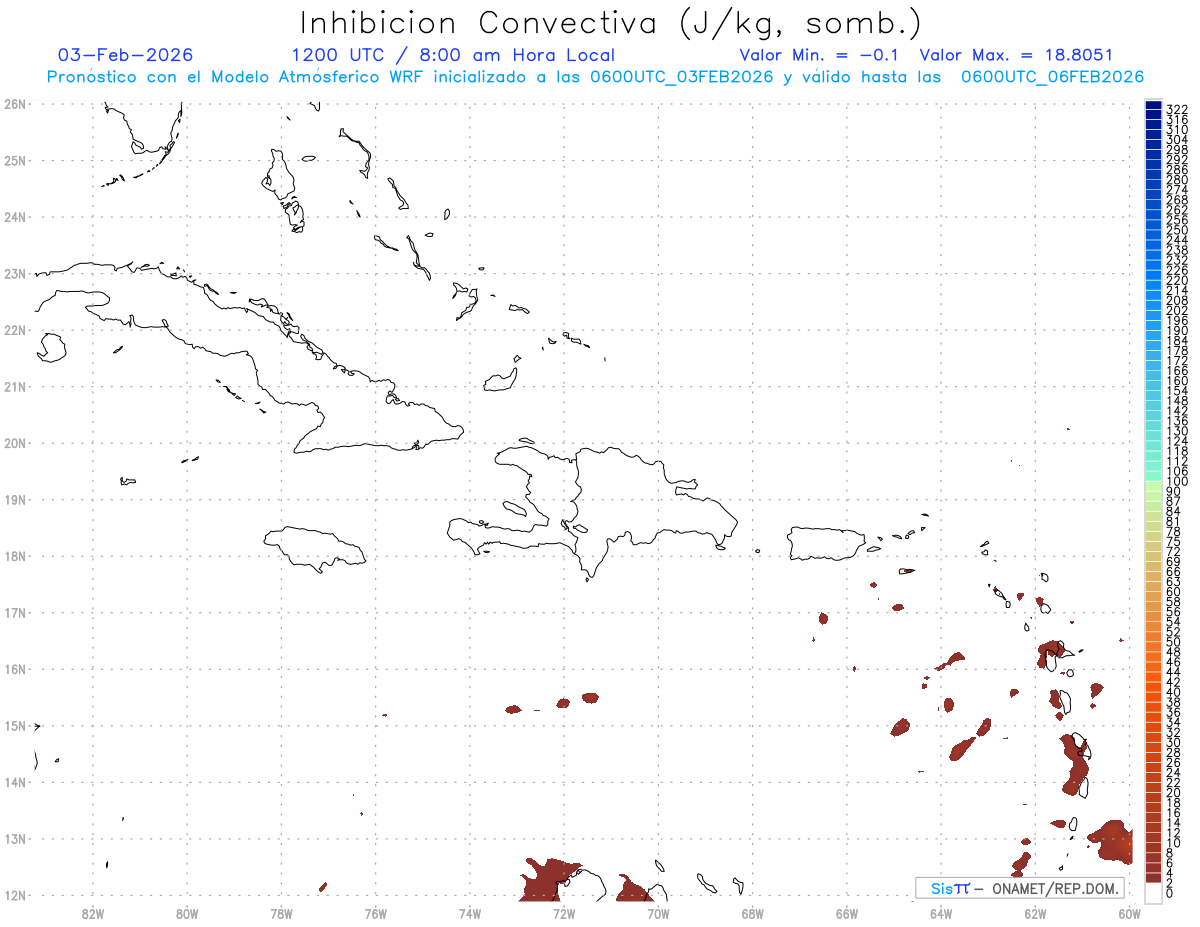
Task: Click the 23N latitude label
Action: click(14, 273)
